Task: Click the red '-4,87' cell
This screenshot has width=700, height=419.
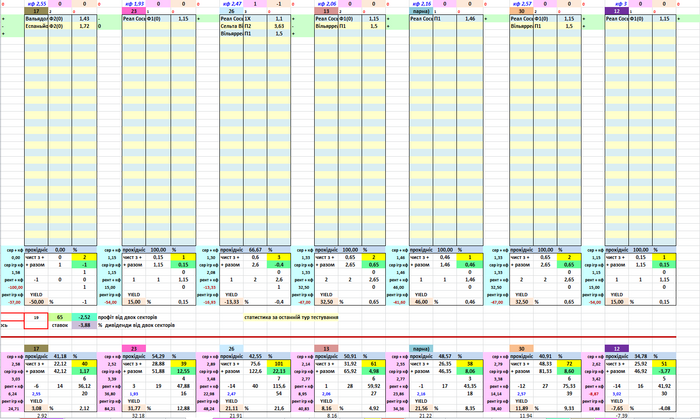Action: click(594, 394)
